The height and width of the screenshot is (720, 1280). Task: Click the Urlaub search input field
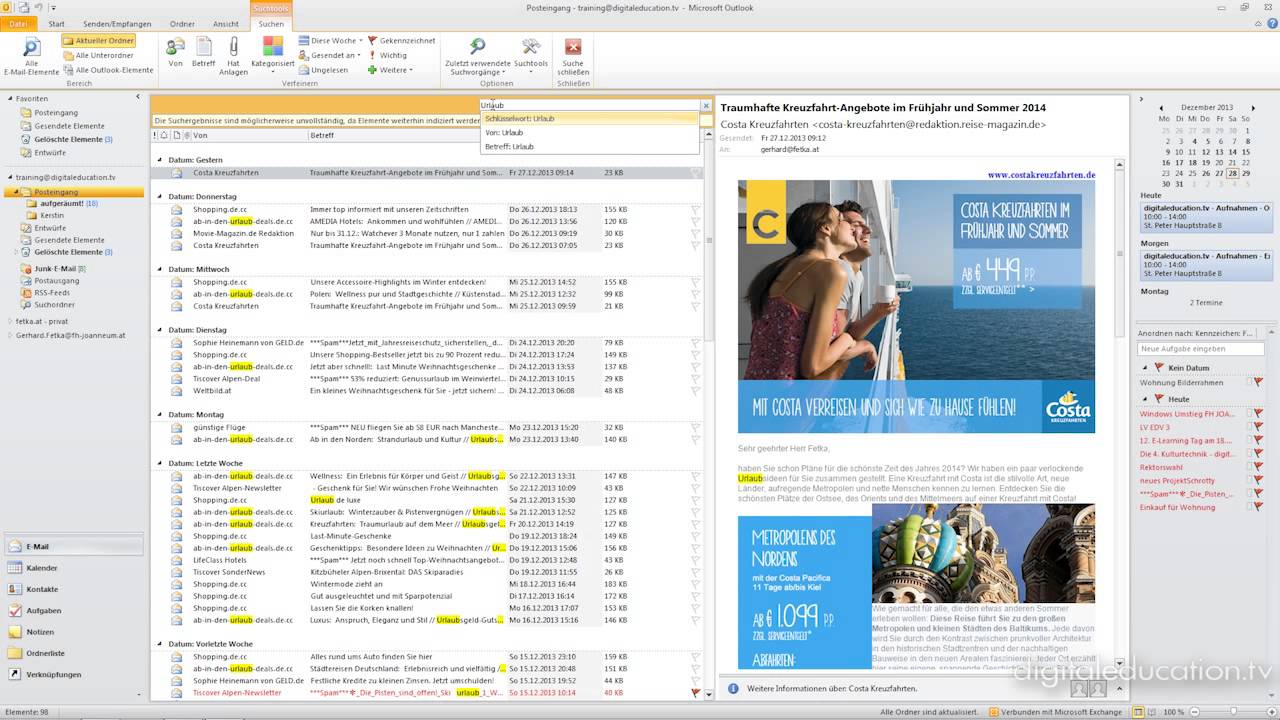click(x=588, y=105)
